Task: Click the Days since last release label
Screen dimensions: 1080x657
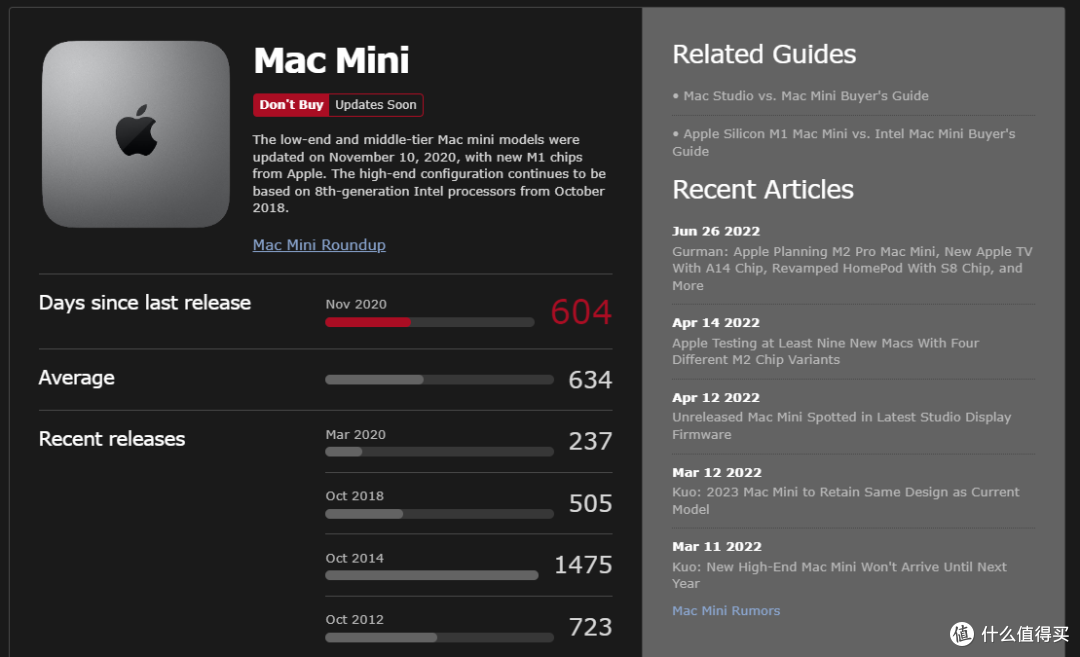Action: [145, 303]
